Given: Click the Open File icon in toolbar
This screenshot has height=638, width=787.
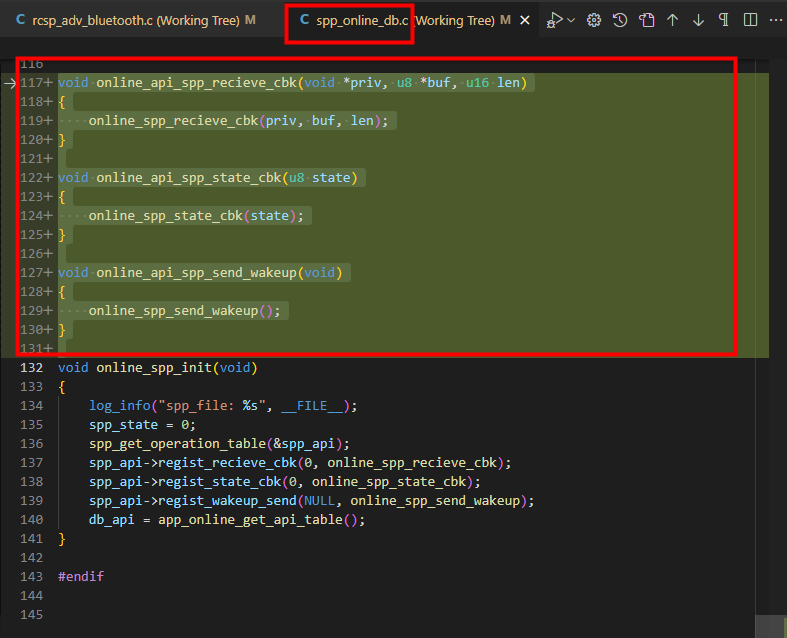Looking at the screenshot, I should click(646, 20).
